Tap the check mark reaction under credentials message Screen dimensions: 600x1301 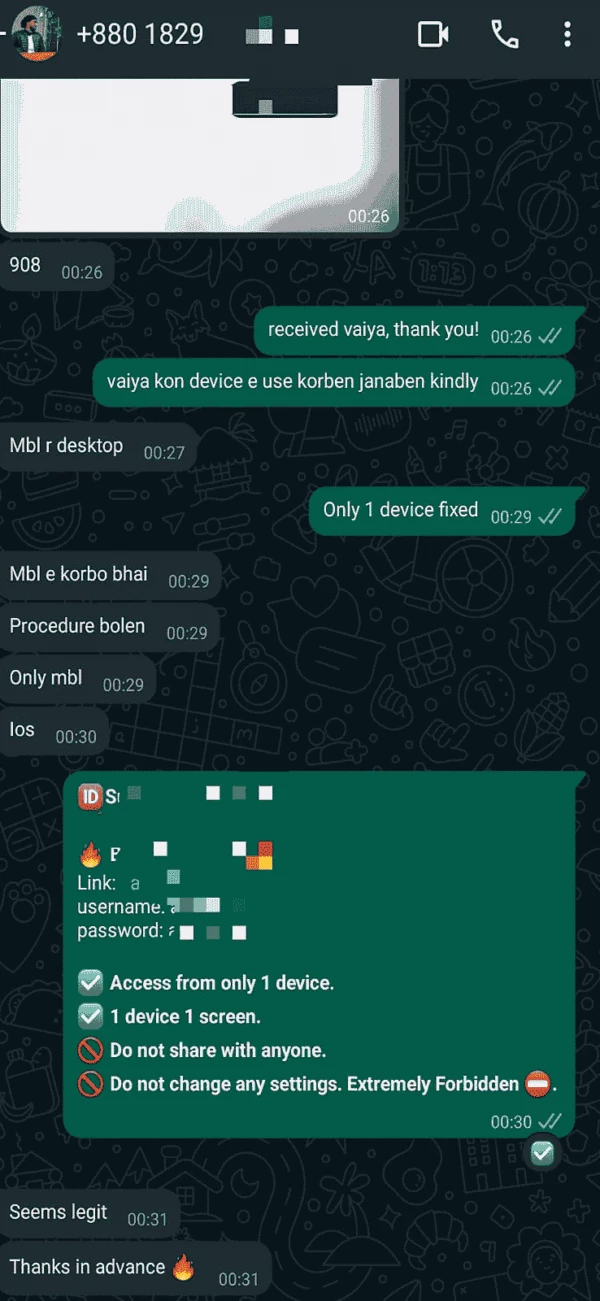coord(542,1154)
